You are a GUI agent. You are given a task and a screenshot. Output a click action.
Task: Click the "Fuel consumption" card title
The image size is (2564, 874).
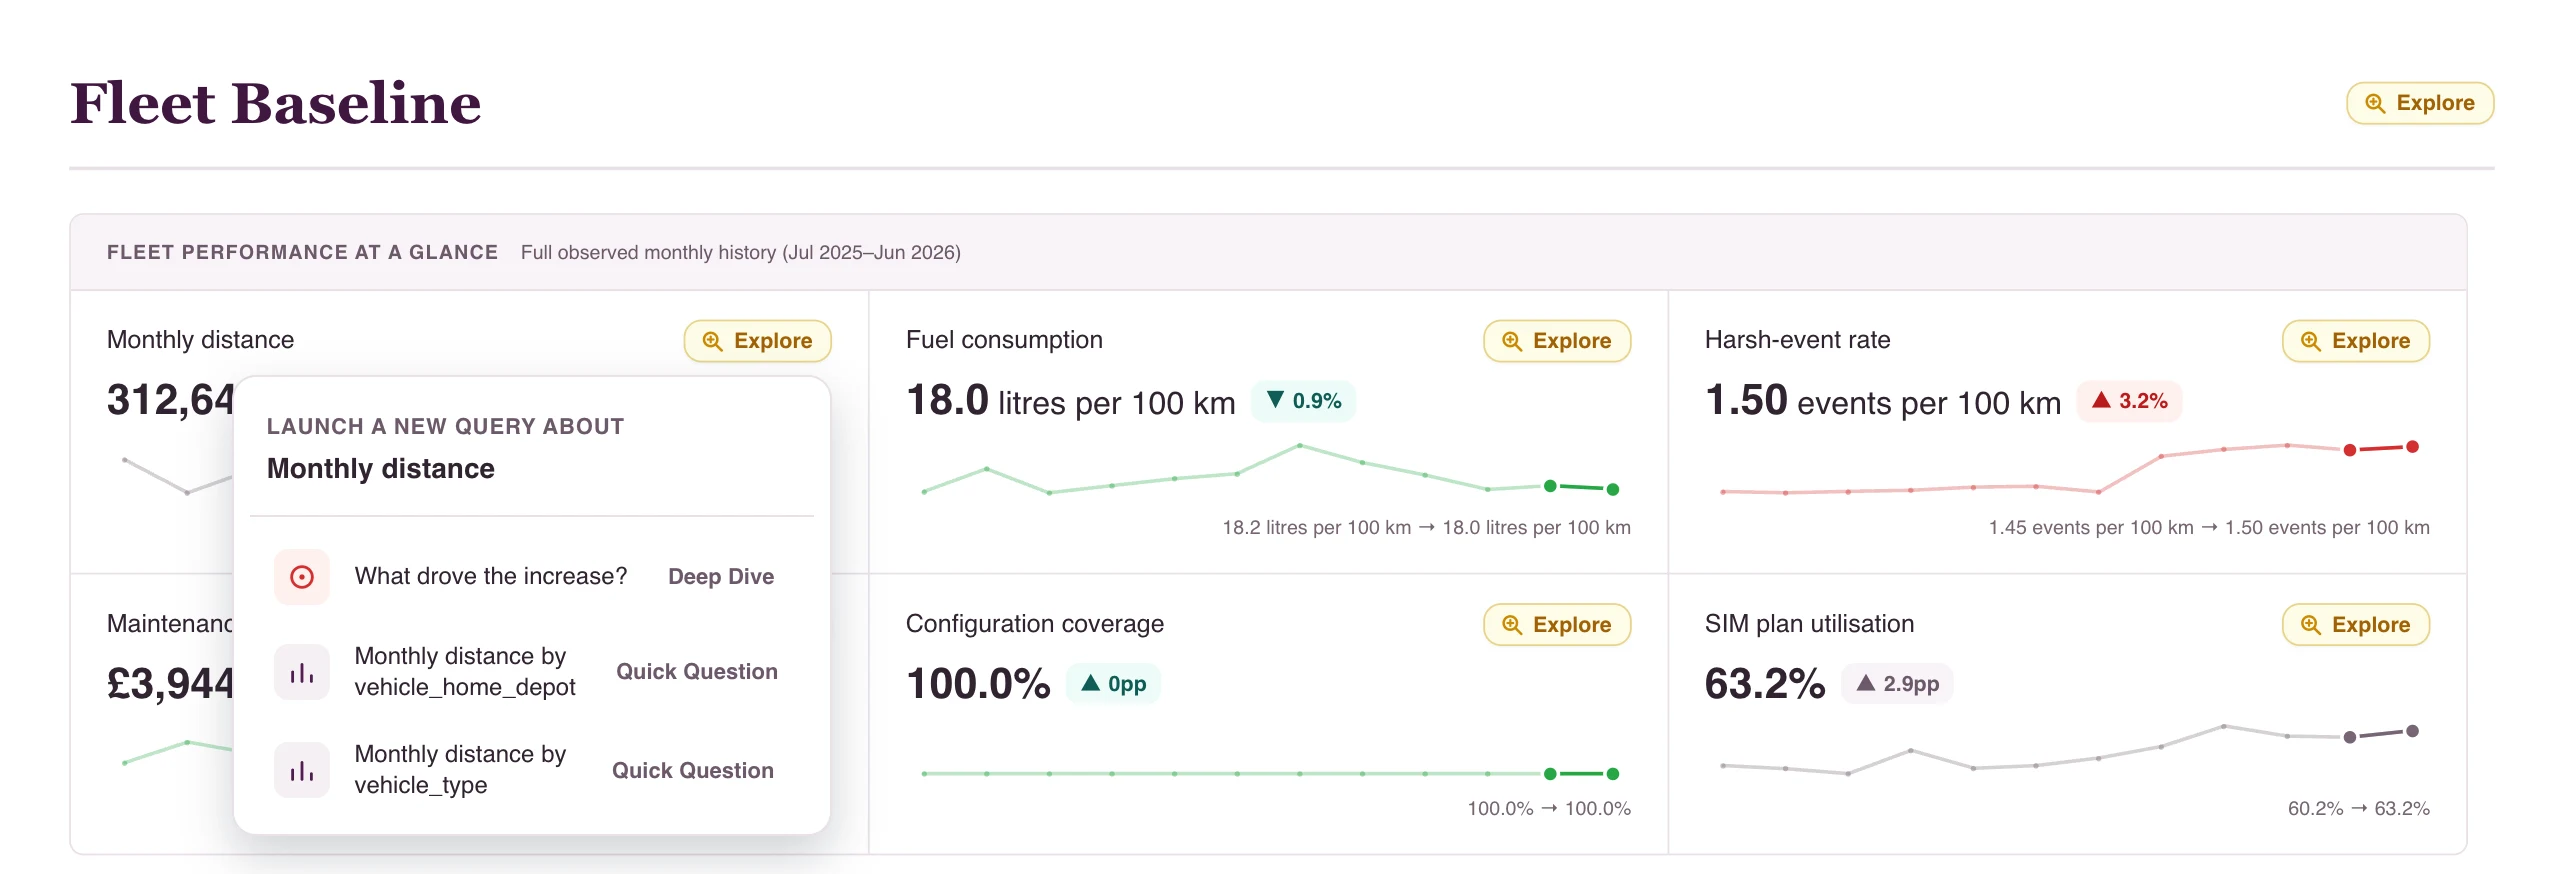pyautogui.click(x=1004, y=340)
